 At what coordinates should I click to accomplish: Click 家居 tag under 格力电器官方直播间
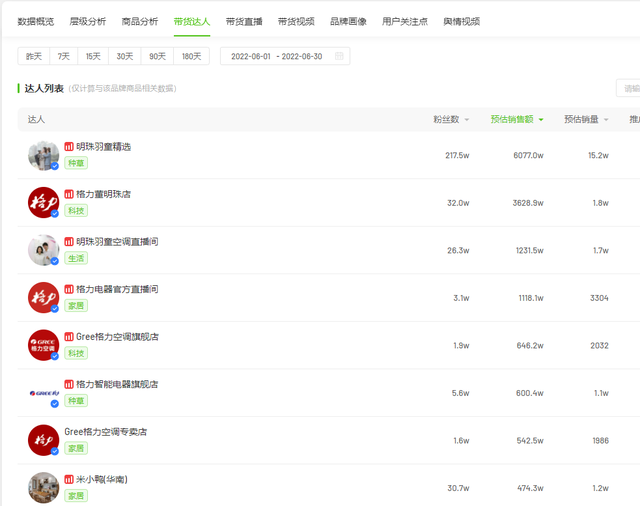(x=76, y=306)
